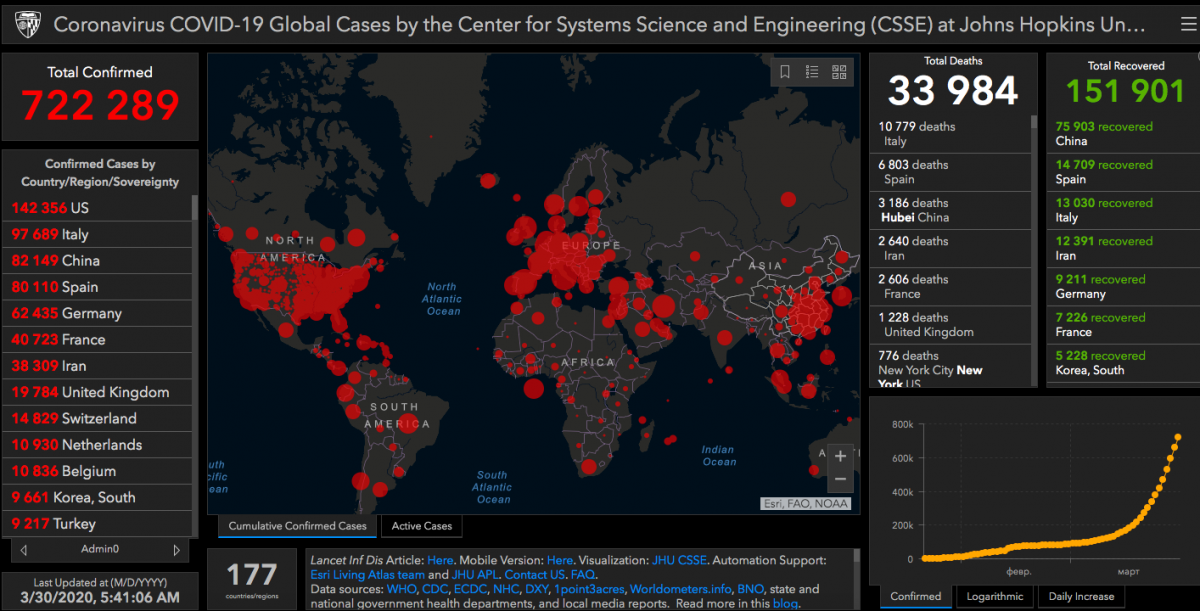This screenshot has height=611, width=1200.
Task: Click 7 226 recovered France entry
Action: (1123, 325)
